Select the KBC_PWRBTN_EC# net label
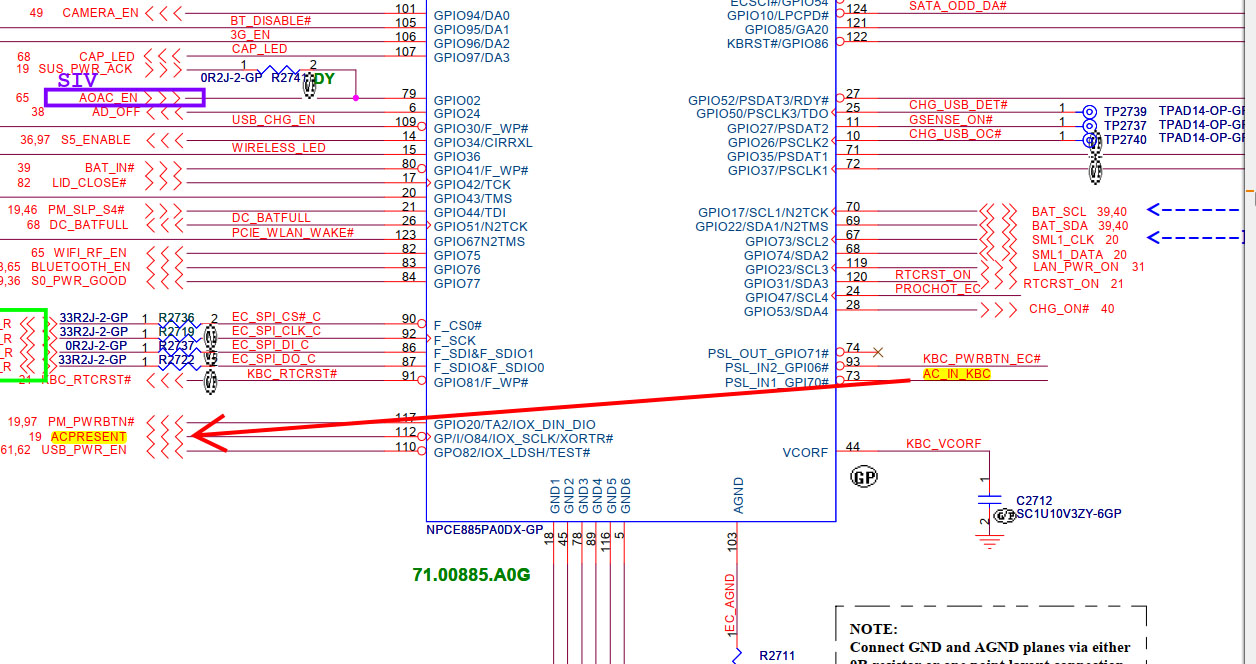Viewport: 1256px width, 664px height. pyautogui.click(x=982, y=359)
